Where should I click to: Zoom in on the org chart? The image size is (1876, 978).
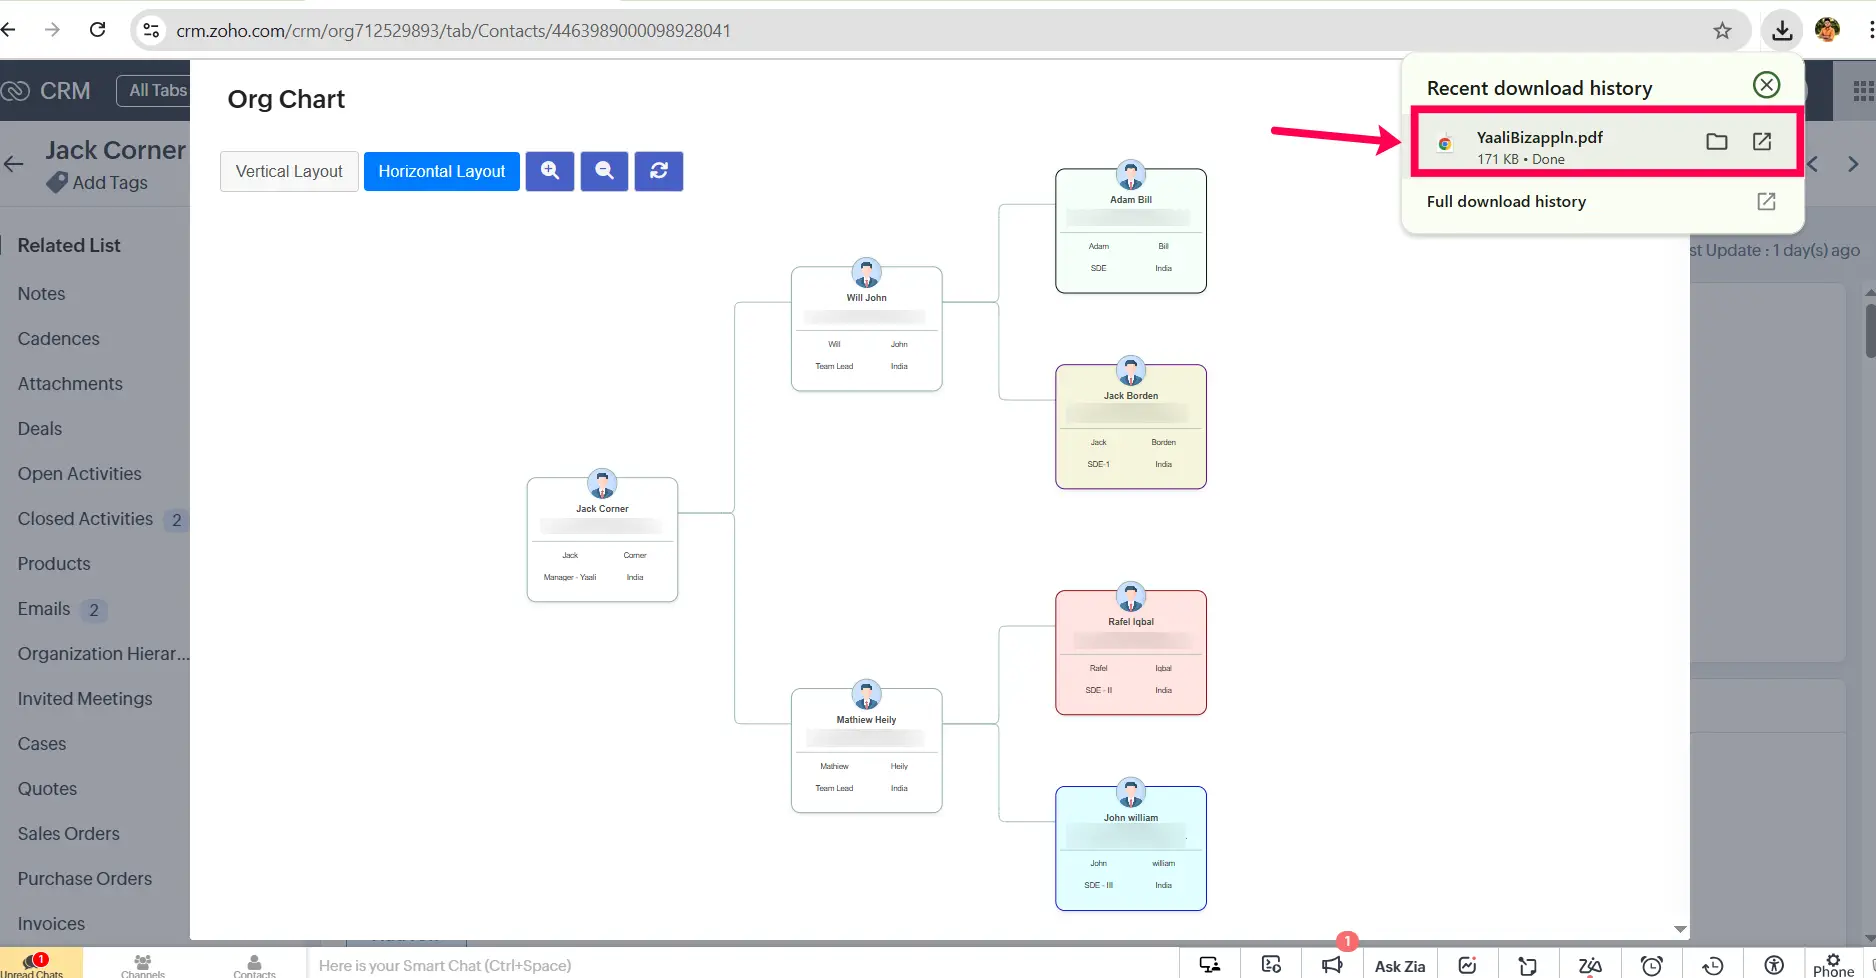[x=549, y=171]
